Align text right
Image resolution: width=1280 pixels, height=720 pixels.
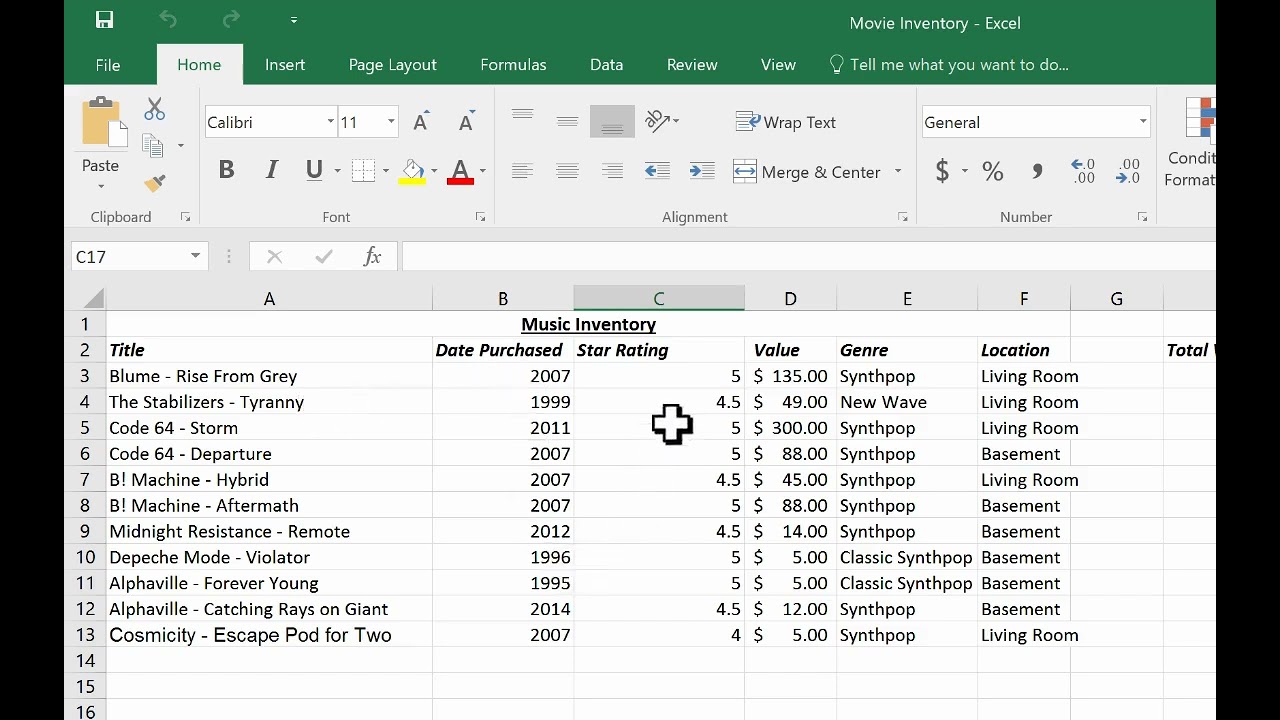click(612, 172)
